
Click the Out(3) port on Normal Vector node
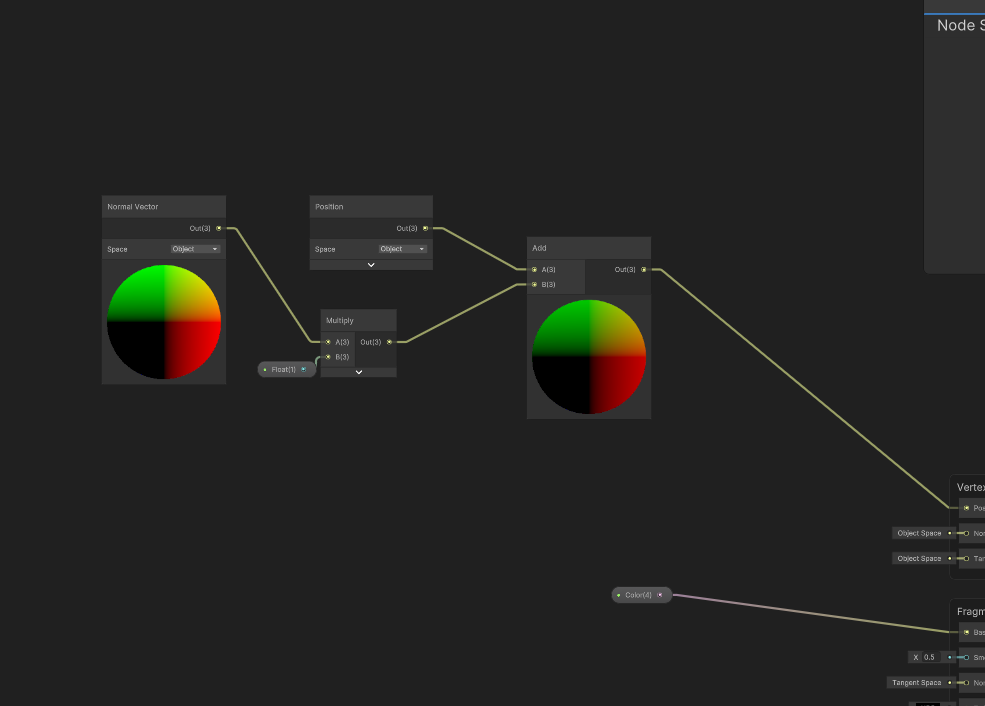(x=219, y=228)
